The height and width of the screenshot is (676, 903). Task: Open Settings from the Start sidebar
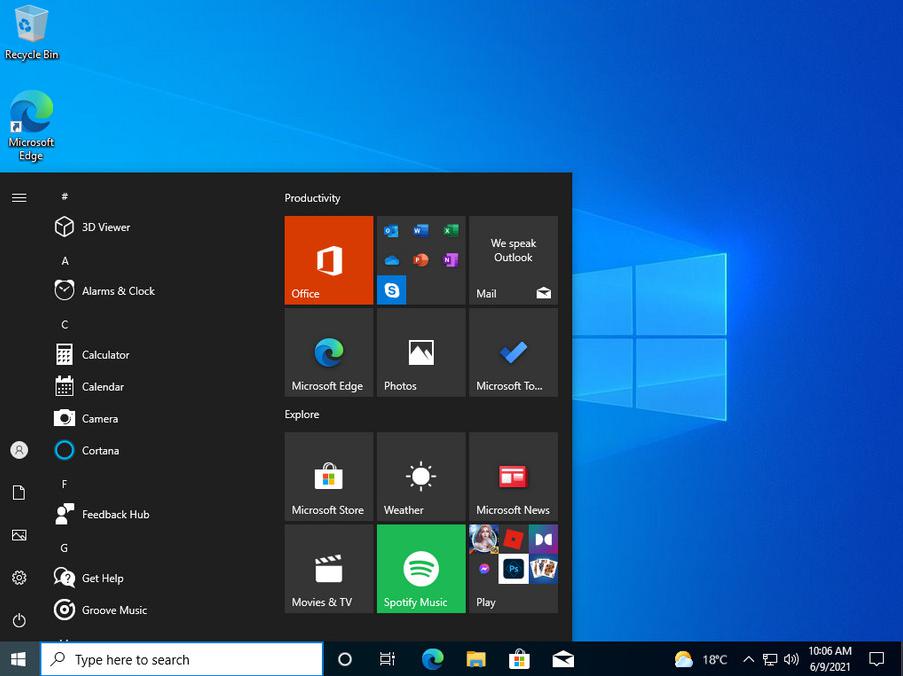click(18, 578)
